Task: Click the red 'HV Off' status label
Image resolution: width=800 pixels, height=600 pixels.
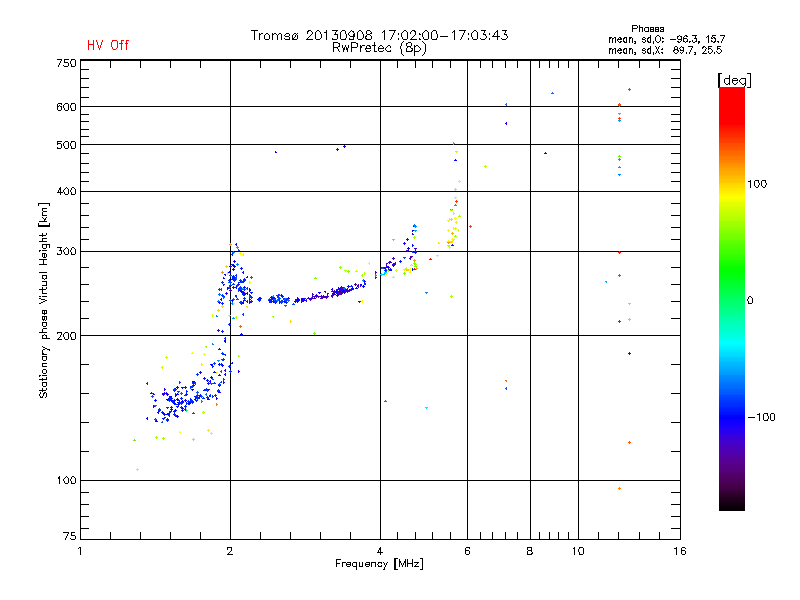Action: coord(108,45)
